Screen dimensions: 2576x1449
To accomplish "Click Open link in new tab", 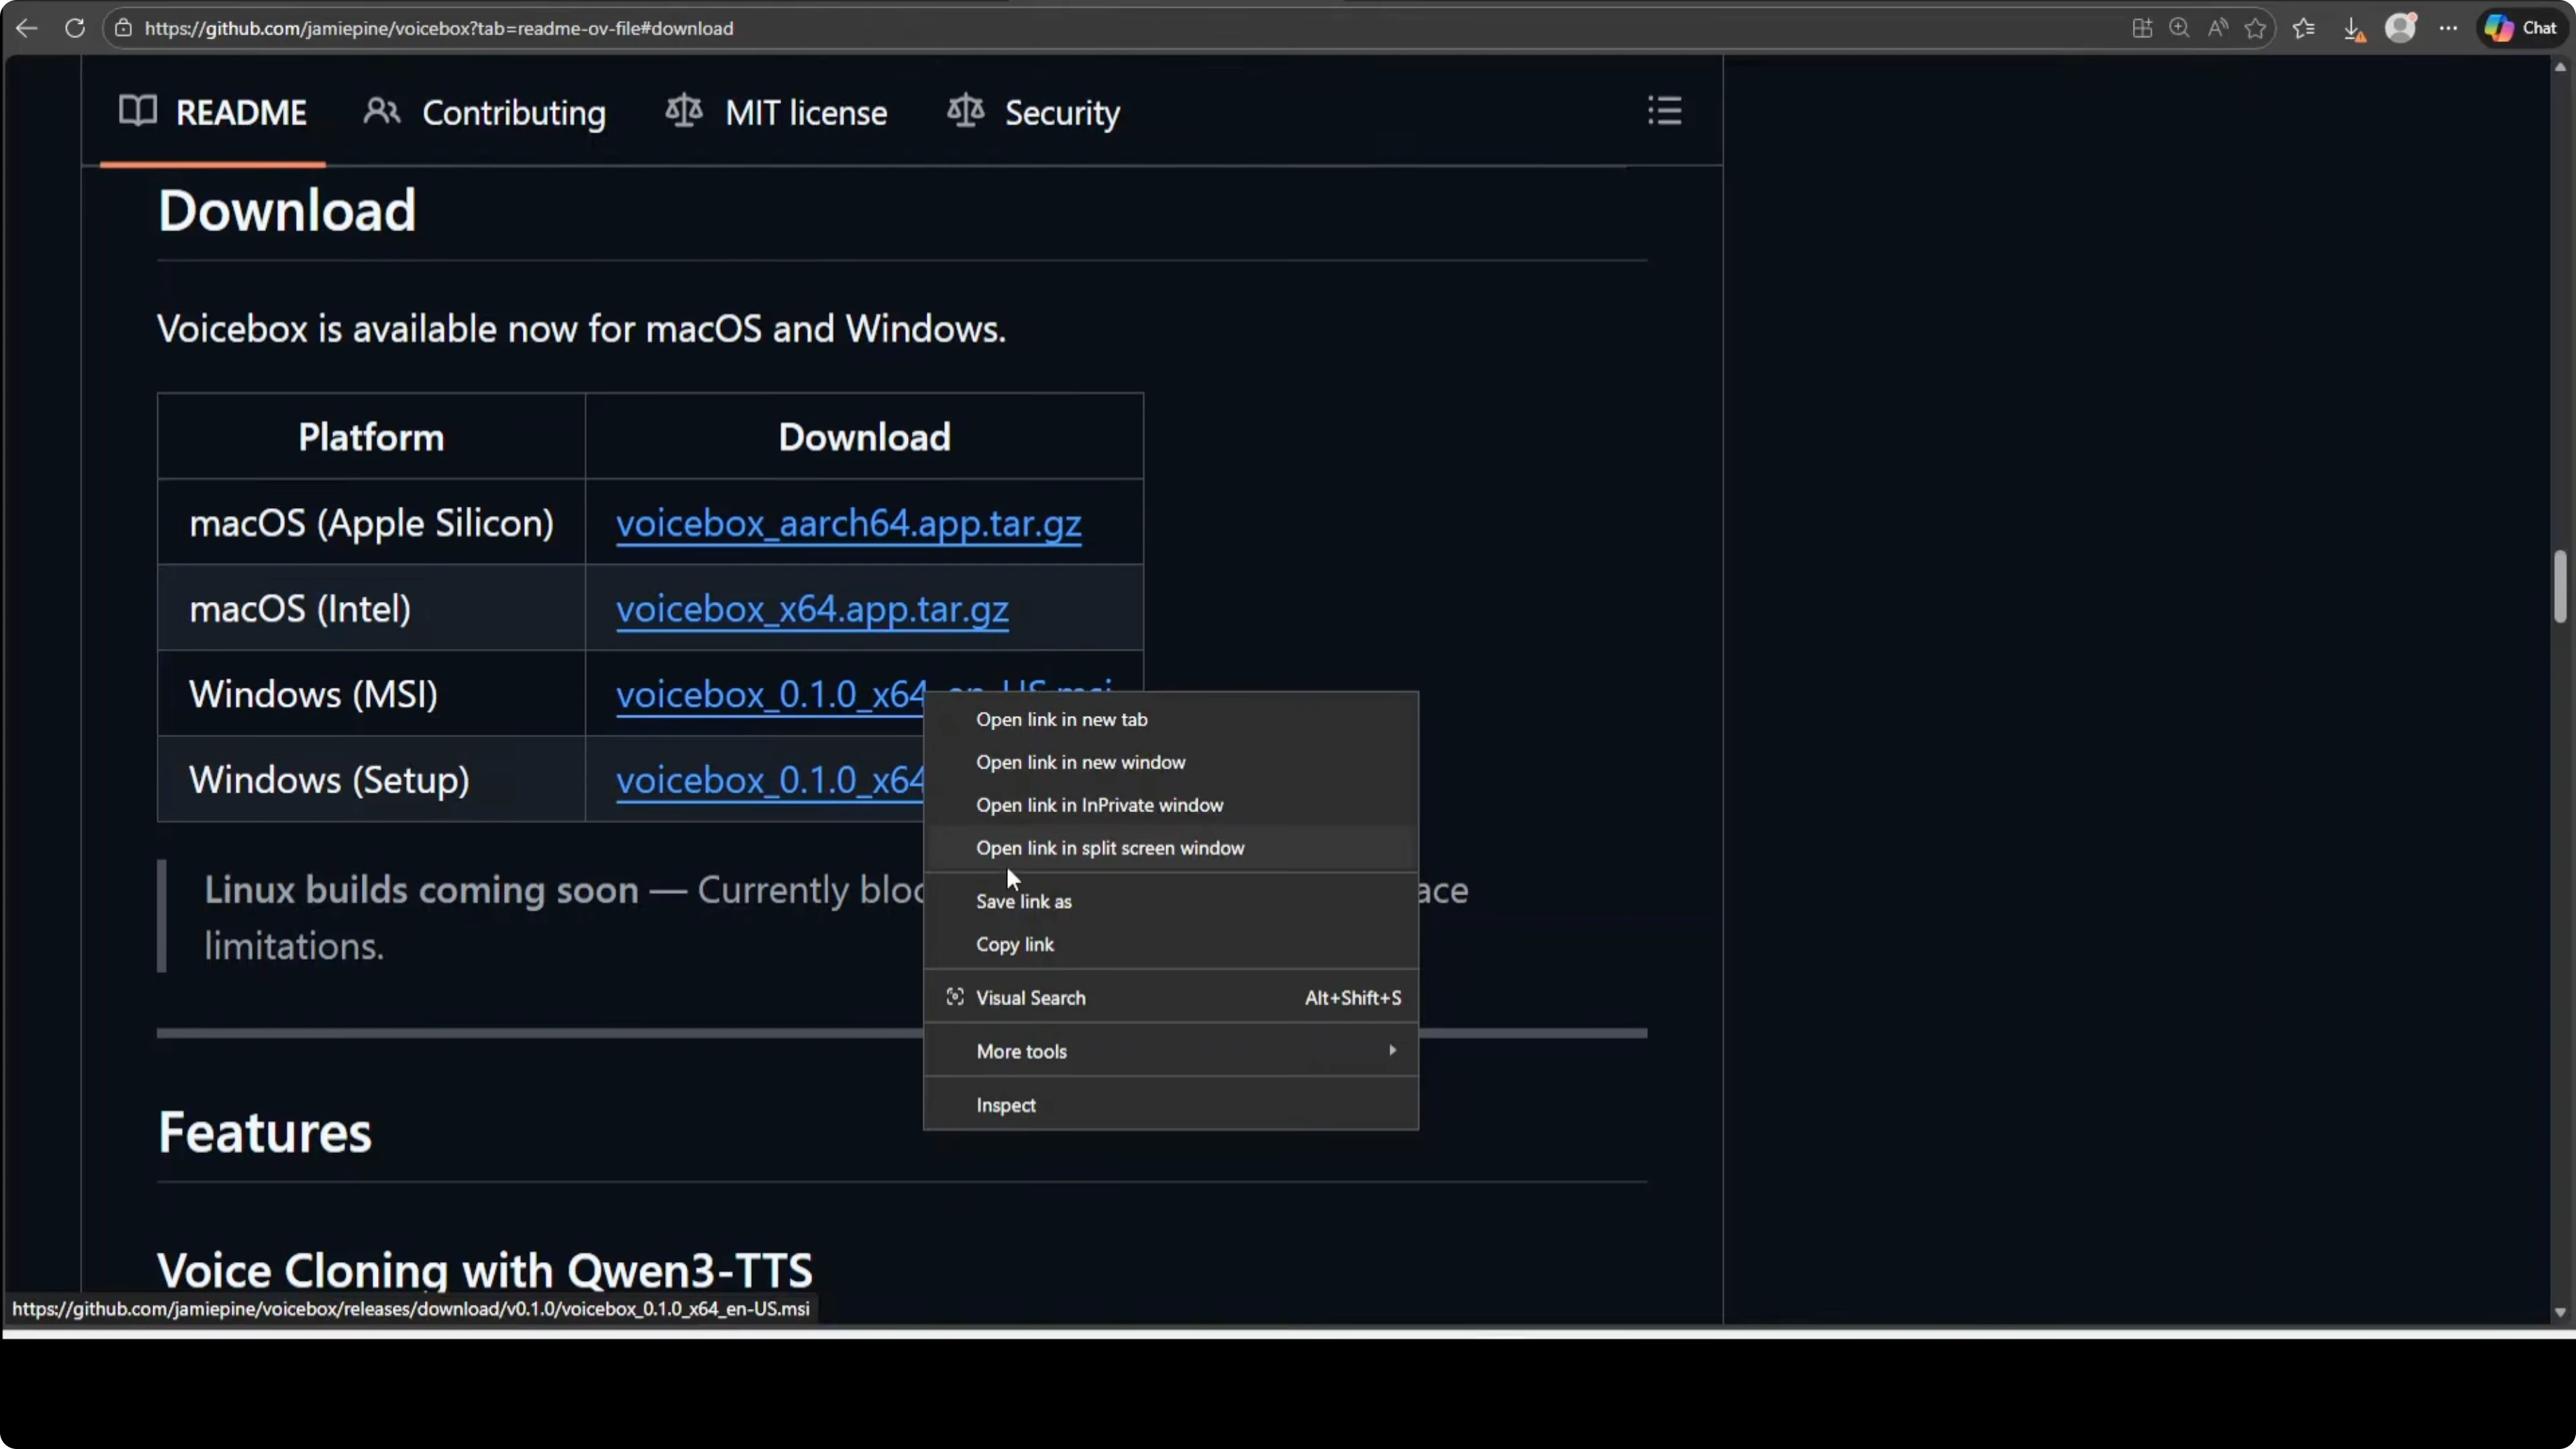I will (1061, 719).
